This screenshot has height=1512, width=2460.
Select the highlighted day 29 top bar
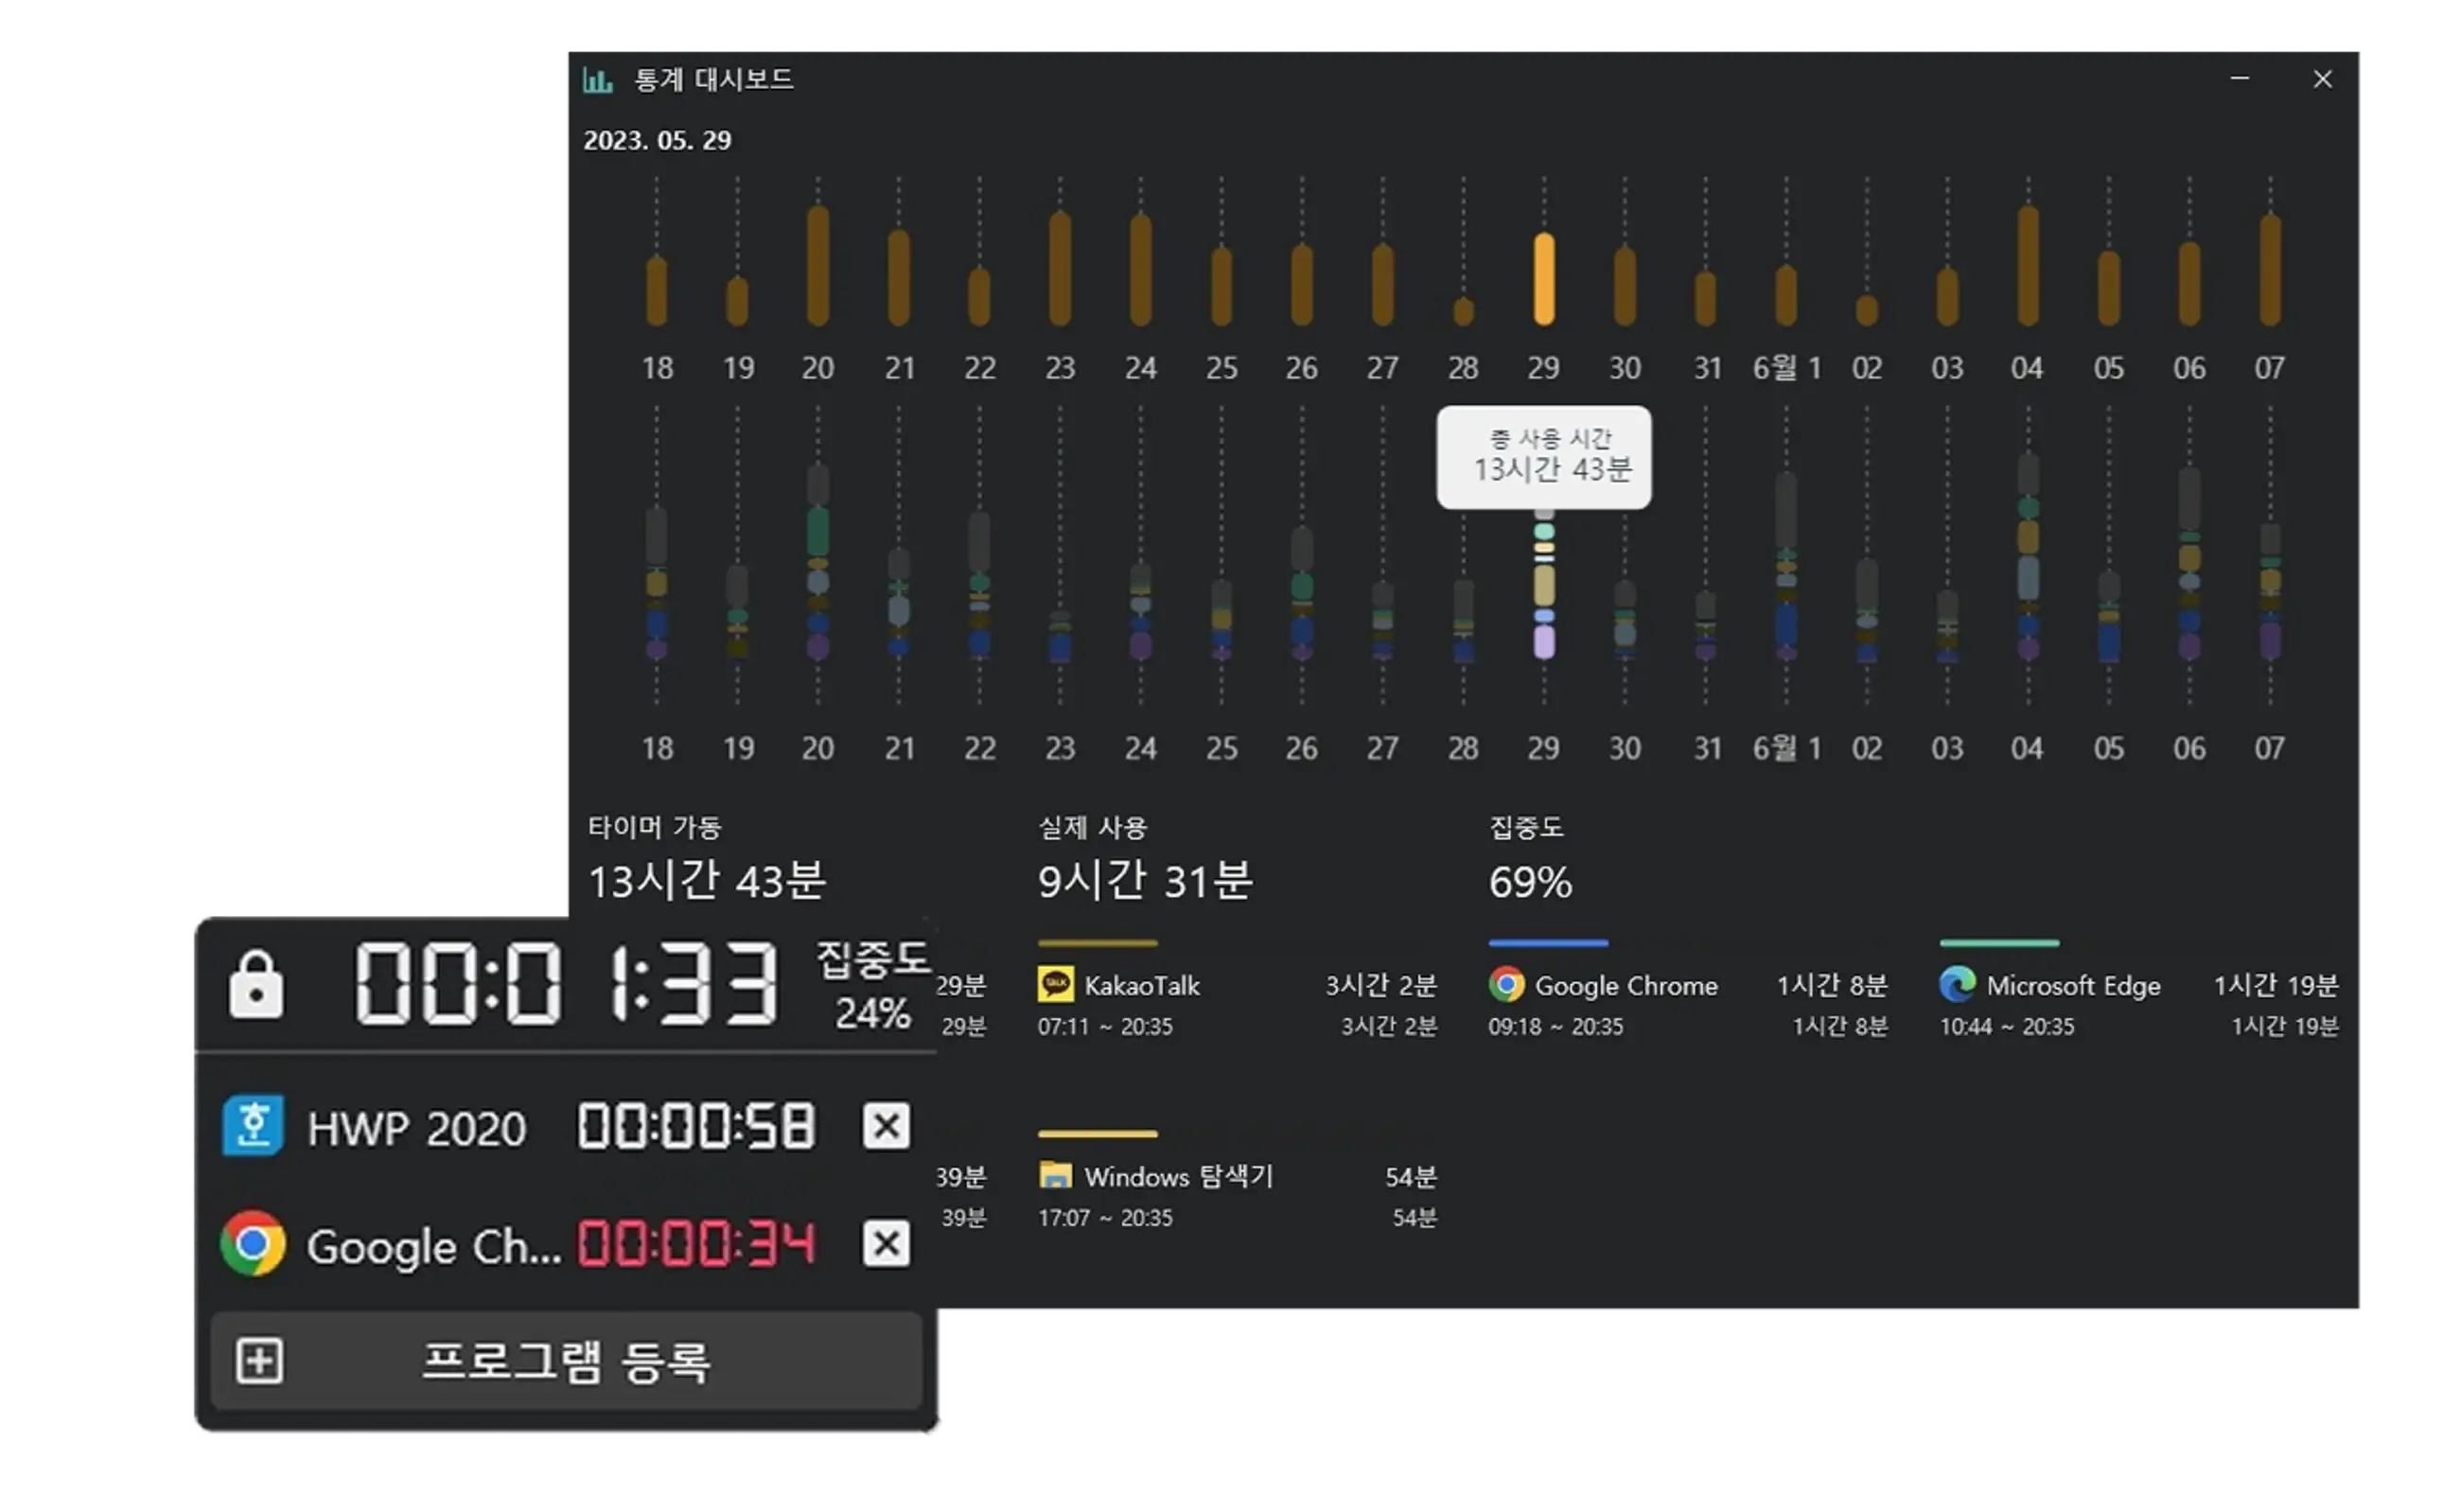[x=1545, y=279]
